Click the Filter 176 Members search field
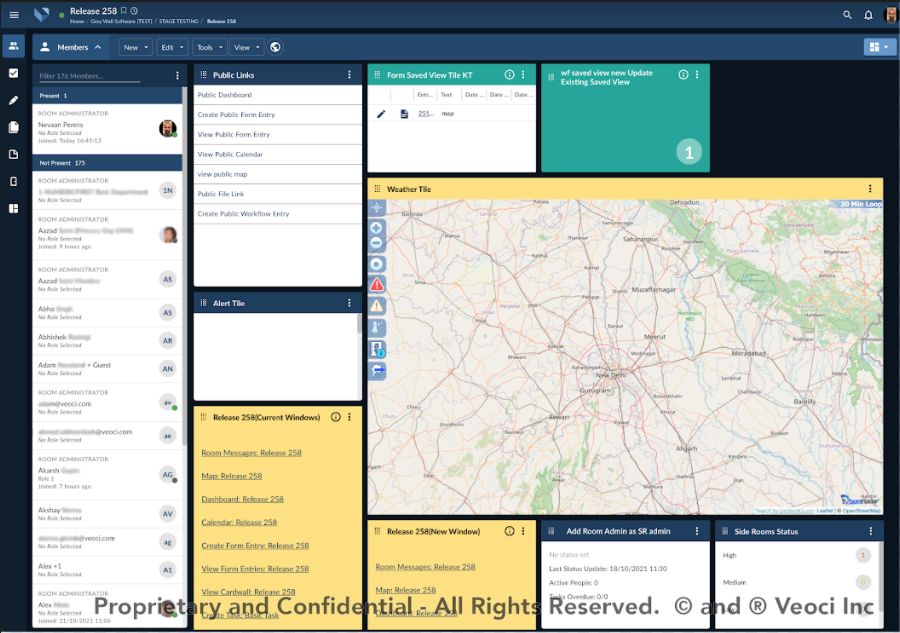 89,76
